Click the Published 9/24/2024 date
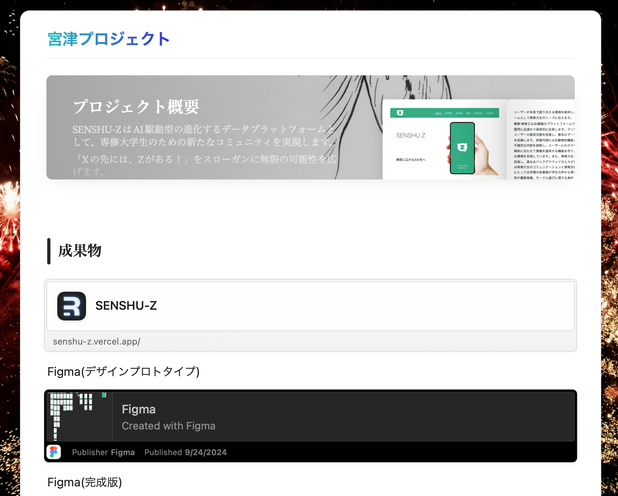Screen dimensions: 618x496 click(x=186, y=453)
